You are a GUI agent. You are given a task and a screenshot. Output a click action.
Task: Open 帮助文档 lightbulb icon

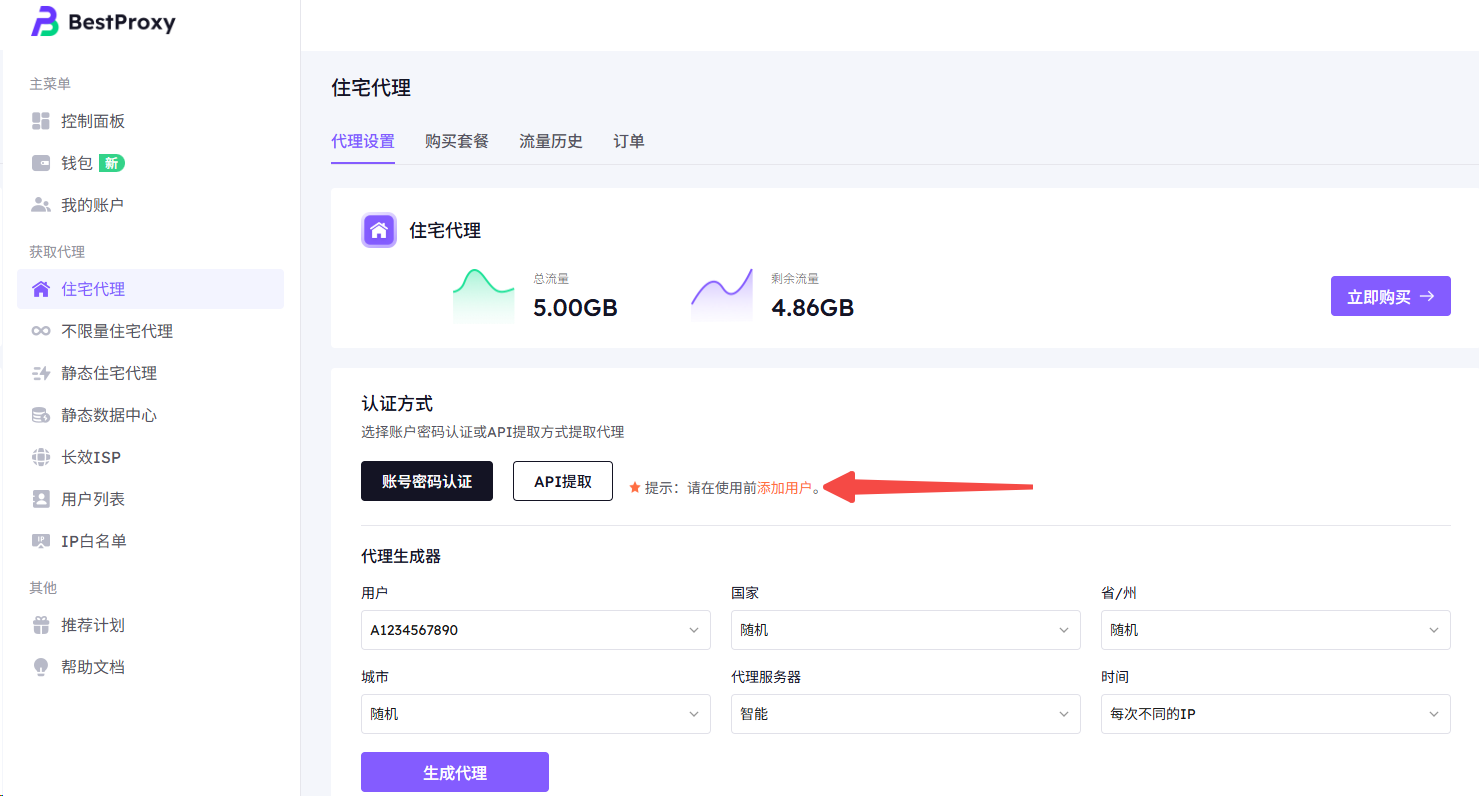tap(41, 667)
